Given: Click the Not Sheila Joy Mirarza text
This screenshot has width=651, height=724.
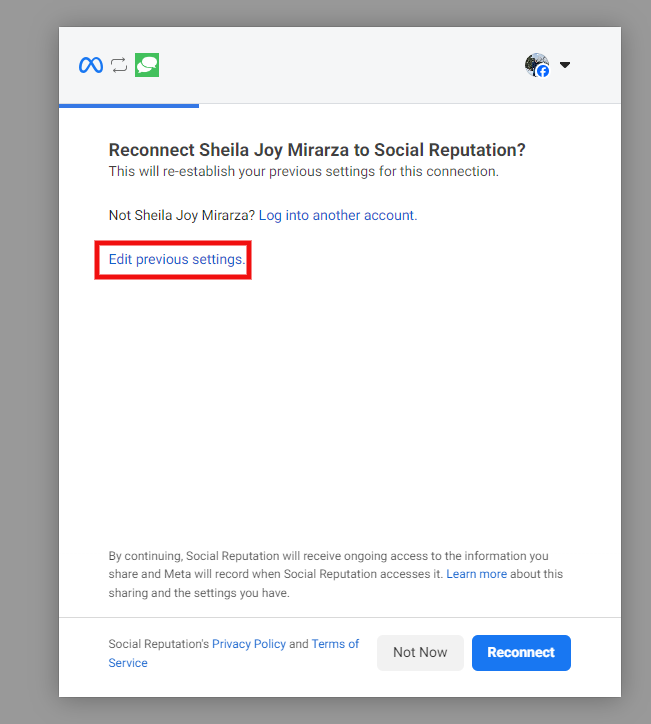Looking at the screenshot, I should [181, 215].
